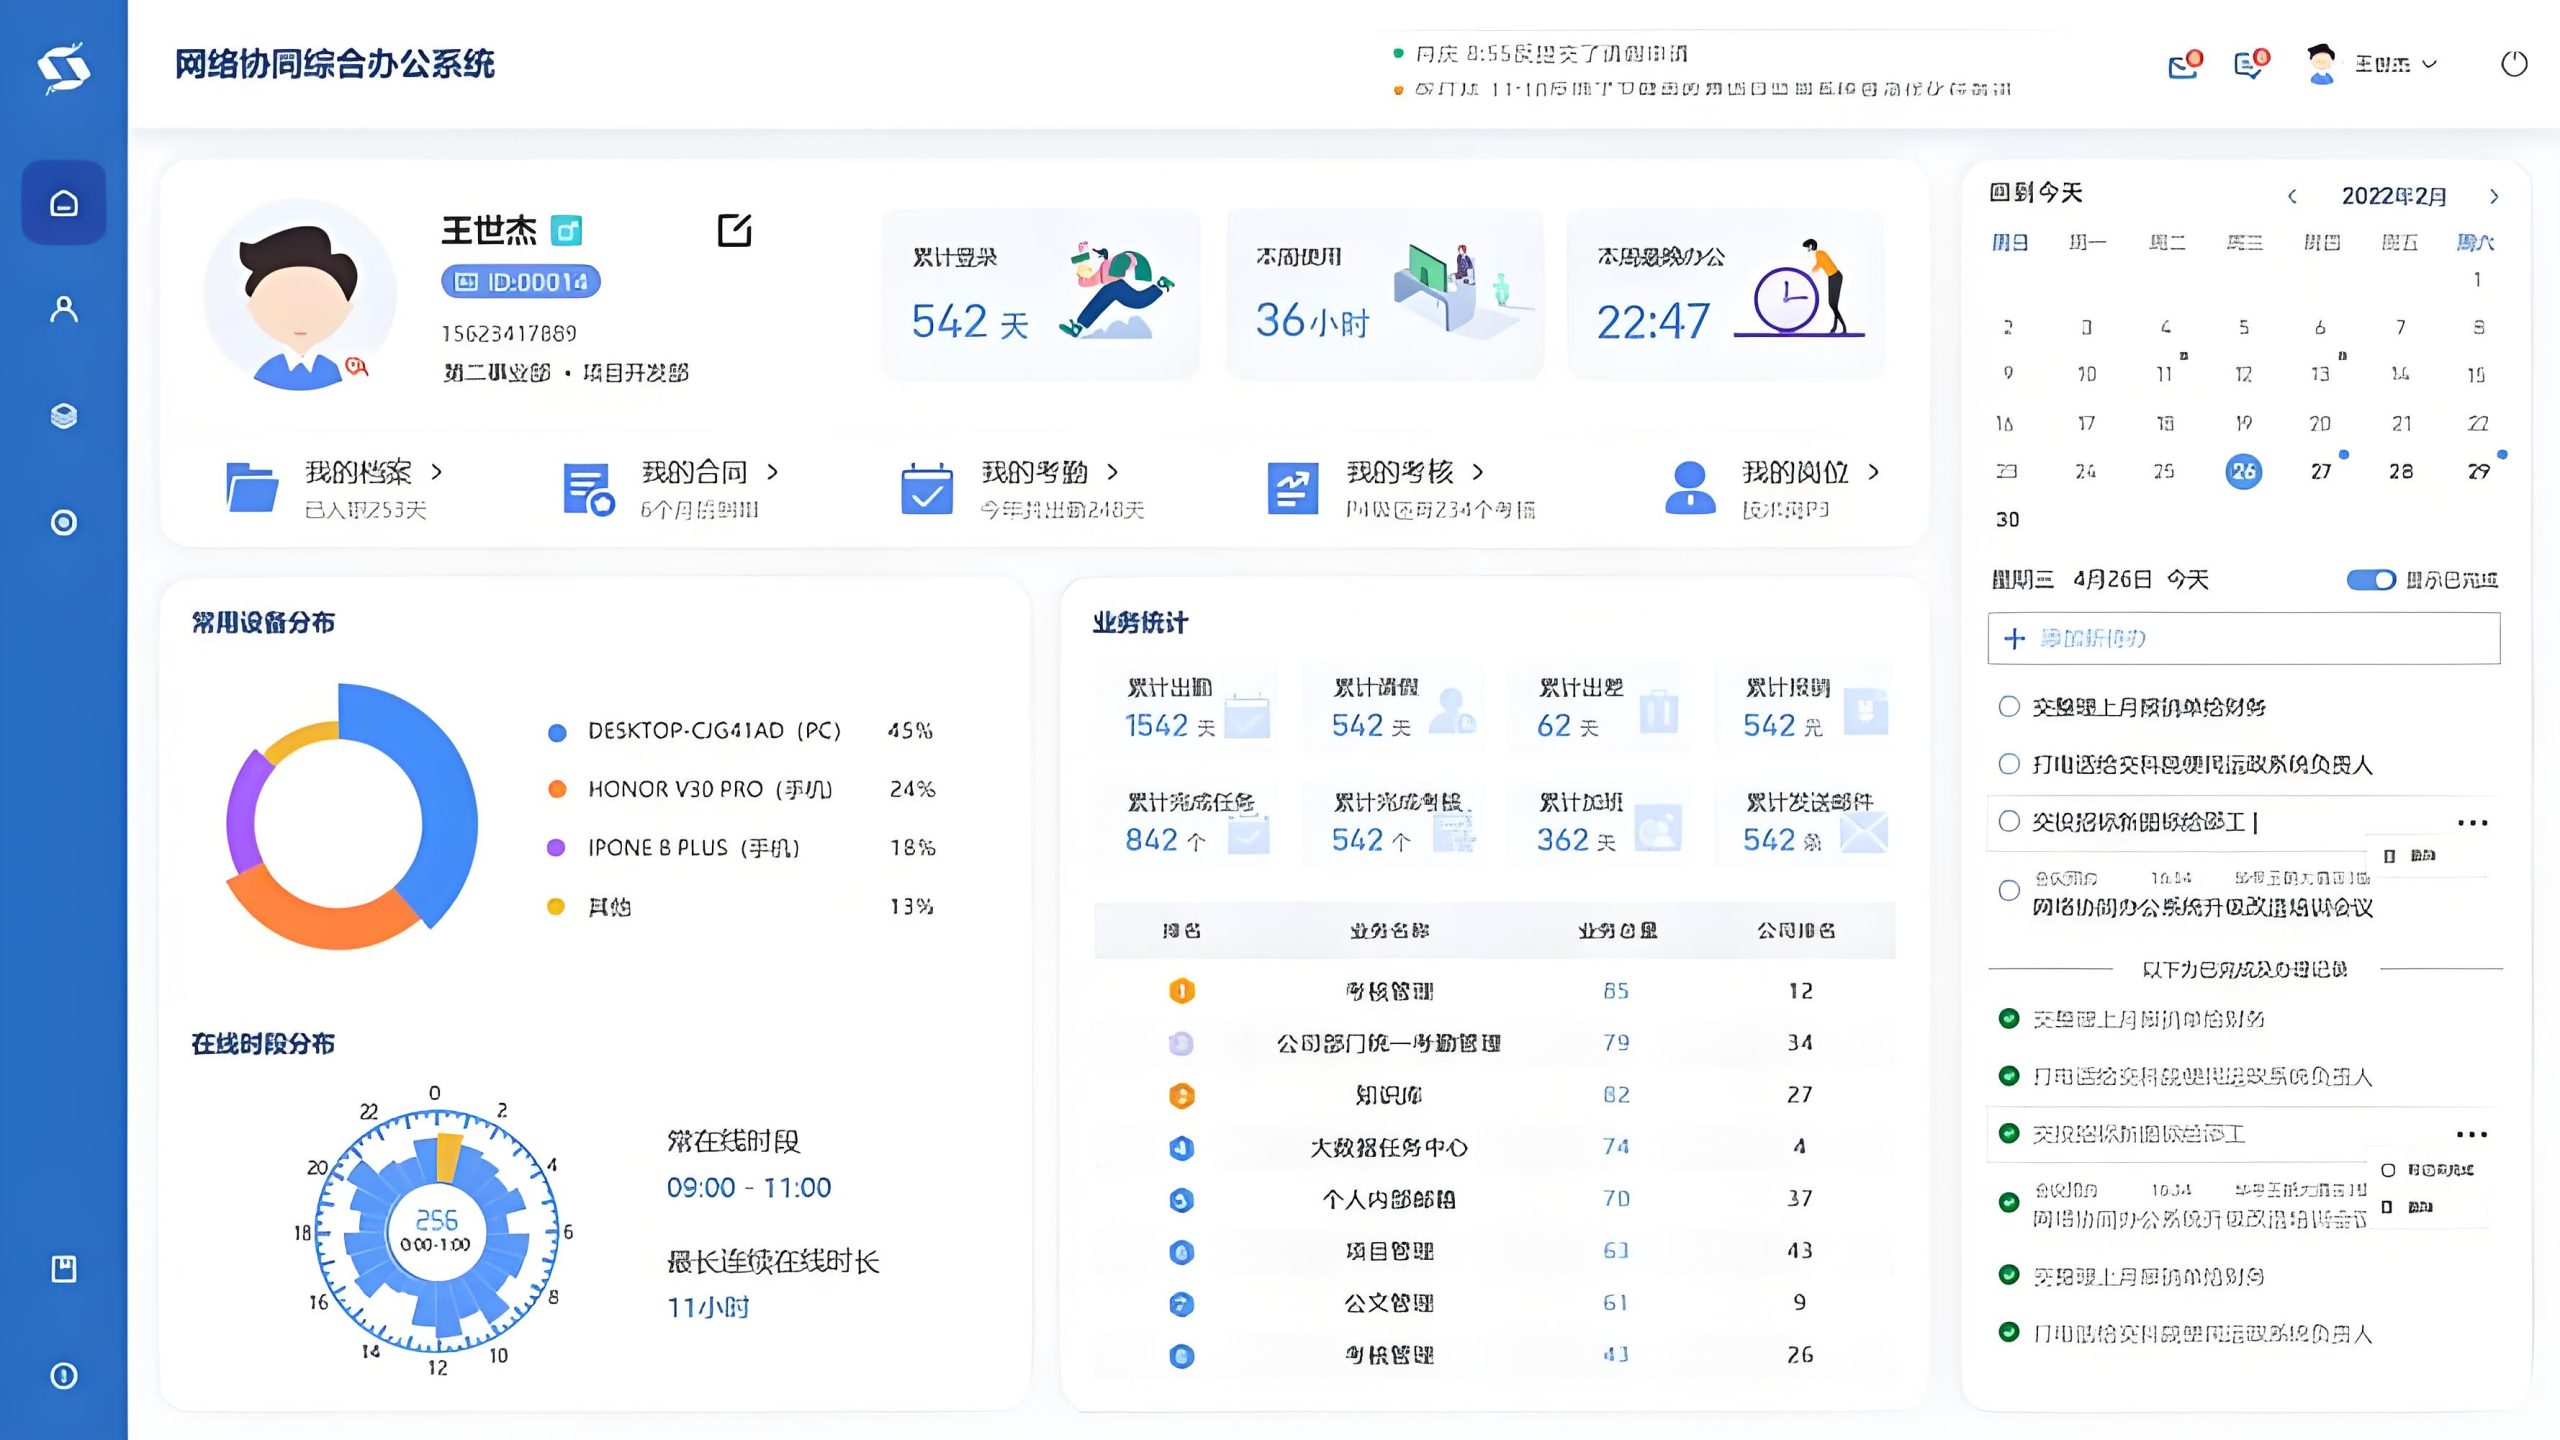The height and width of the screenshot is (1440, 2560).
Task: Click the blue DESKTOP-CJG41AD legend dot
Action: pos(558,732)
